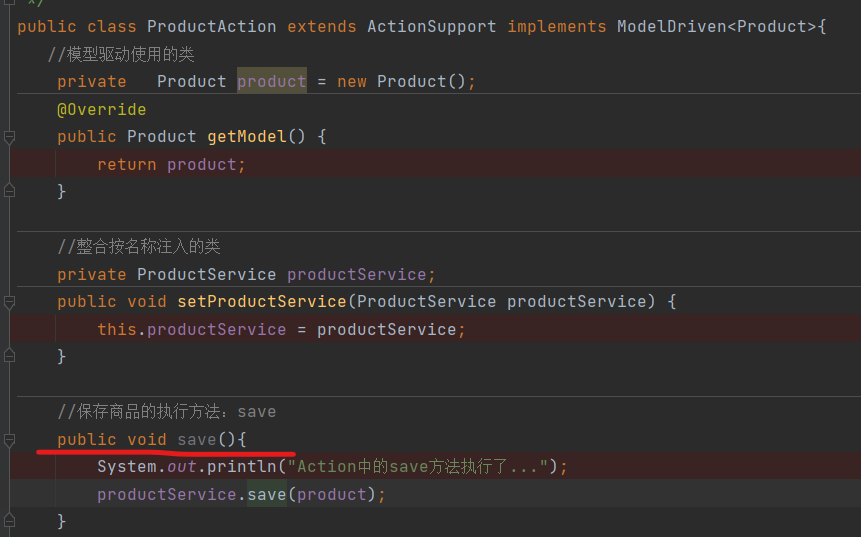The height and width of the screenshot is (537, 861).
Task: Click the Action中的save方法执行了 string literal
Action: pyautogui.click(x=418, y=466)
